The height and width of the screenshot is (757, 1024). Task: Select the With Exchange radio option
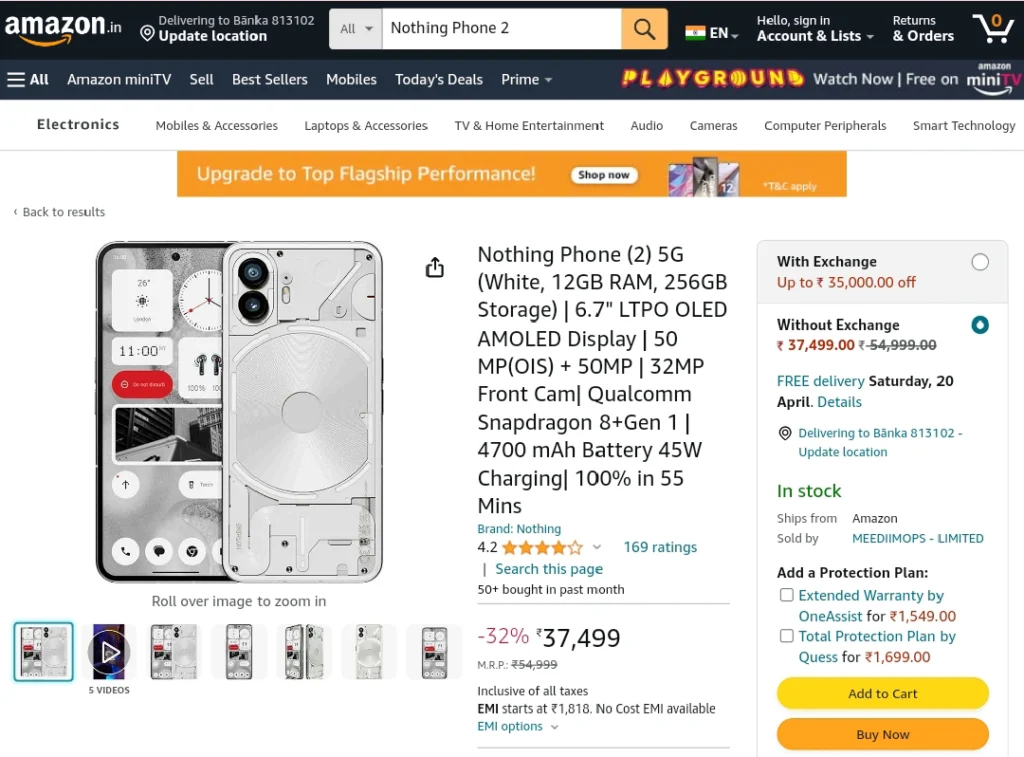(x=980, y=262)
